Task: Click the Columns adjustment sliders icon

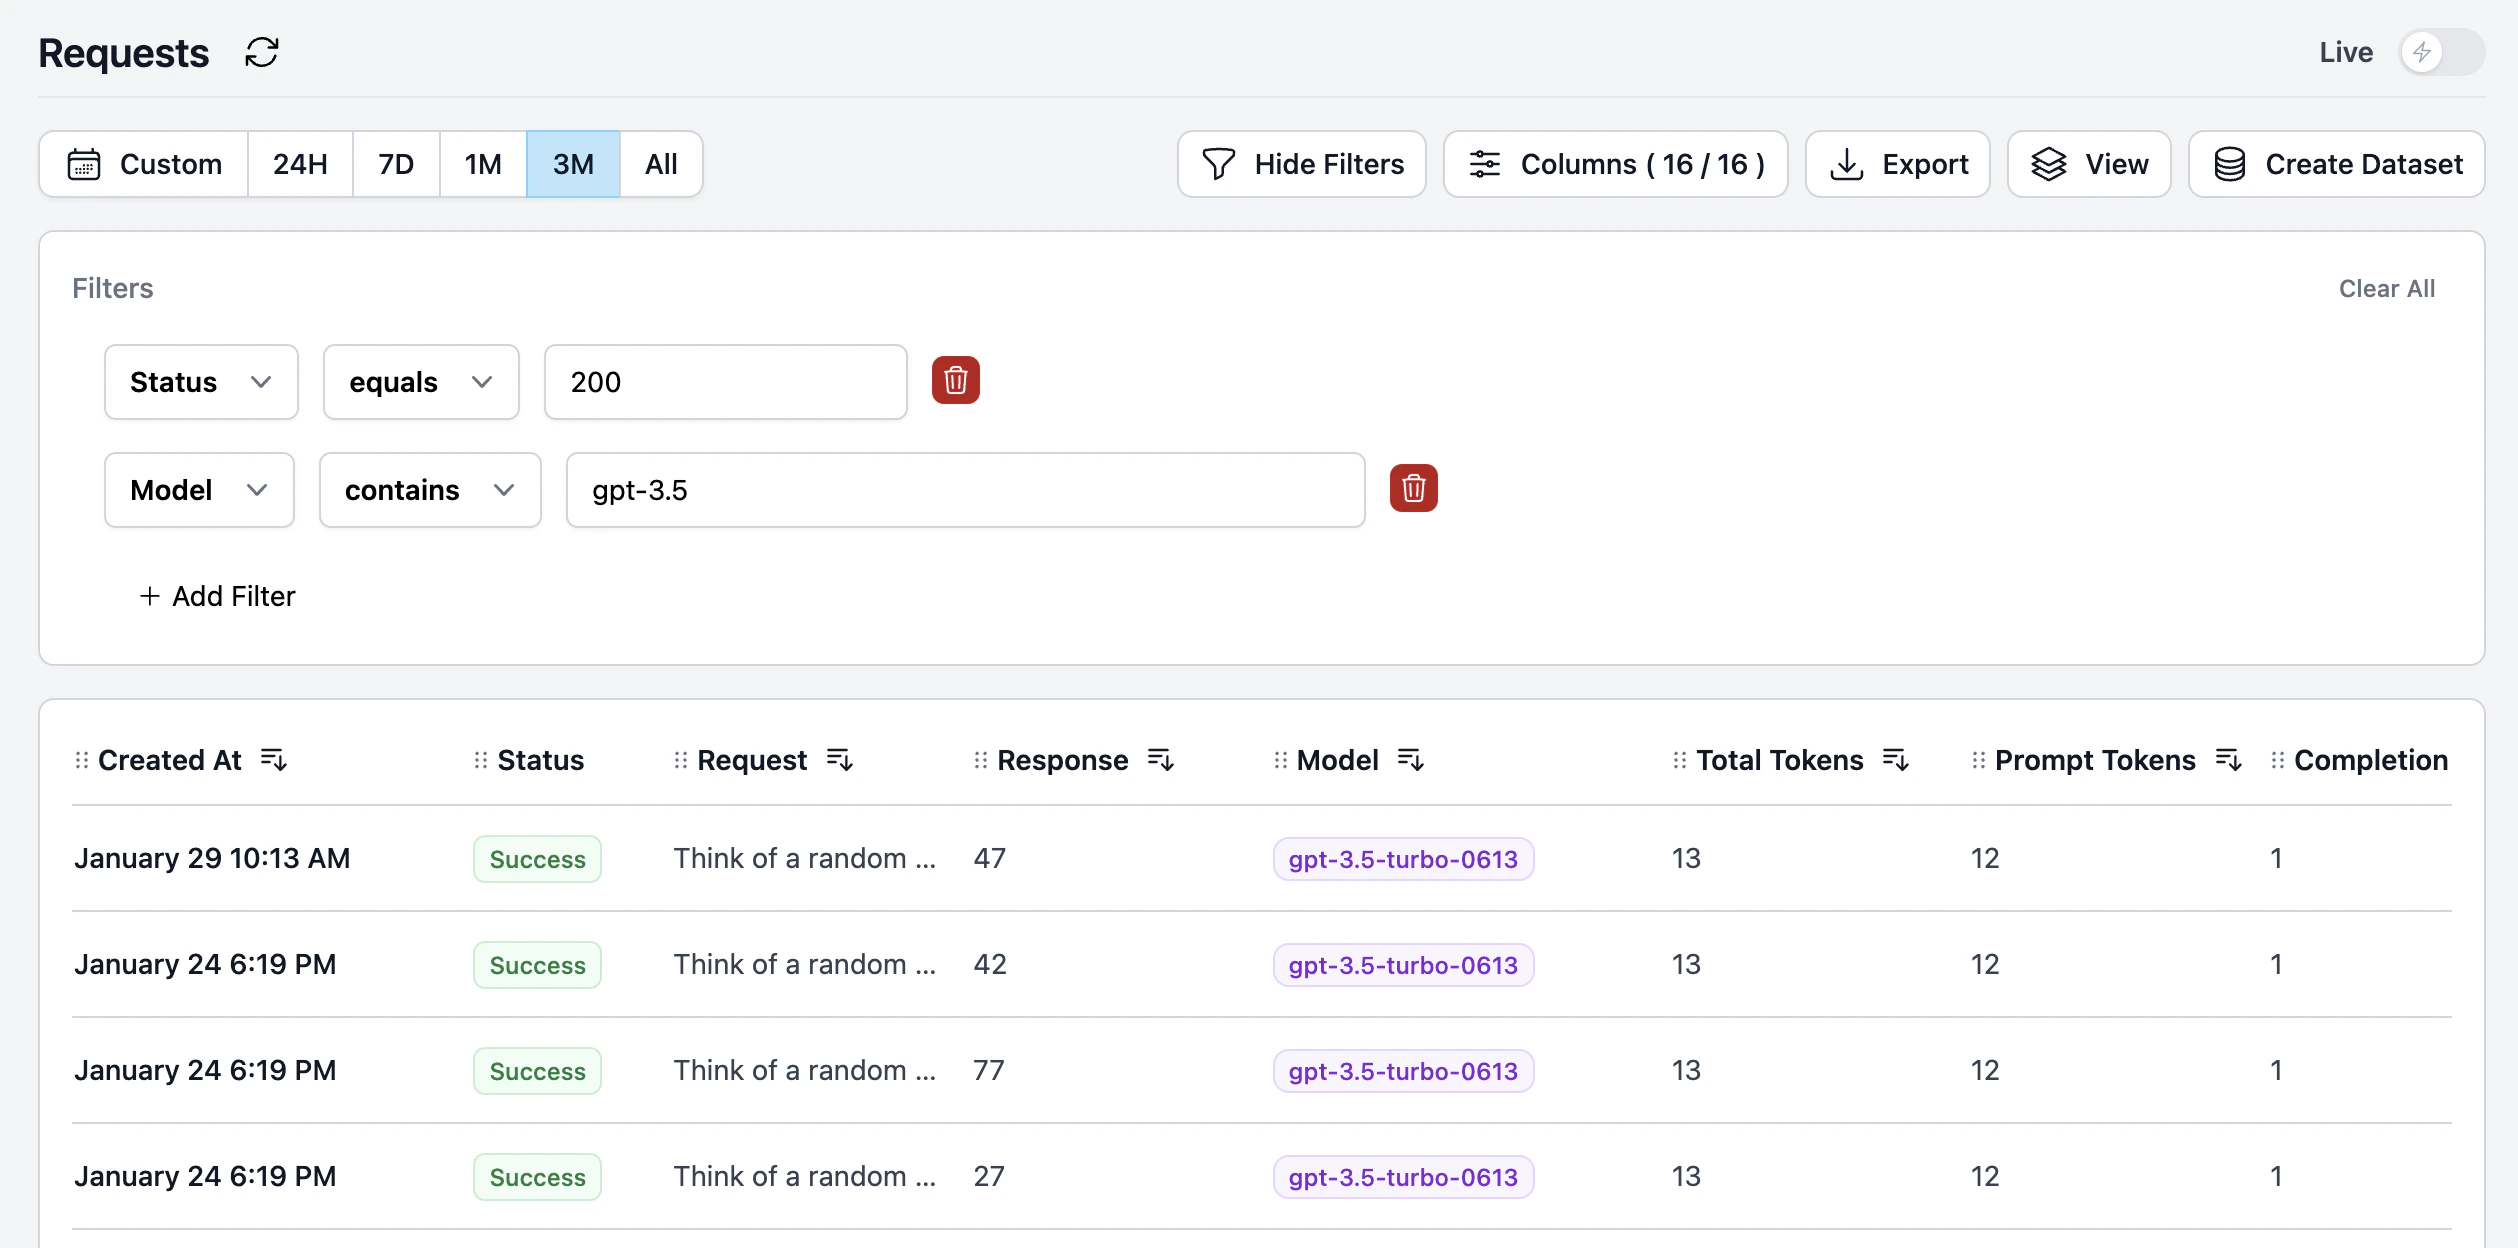Action: [1484, 163]
